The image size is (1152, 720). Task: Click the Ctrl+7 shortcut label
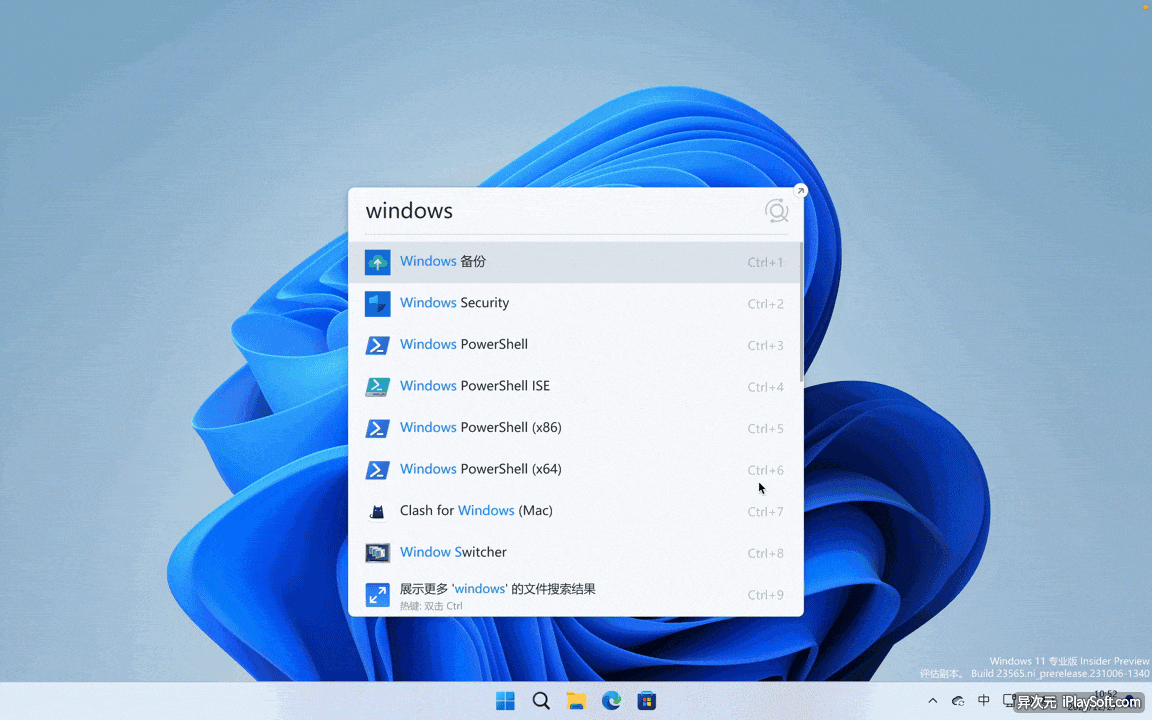[766, 511]
